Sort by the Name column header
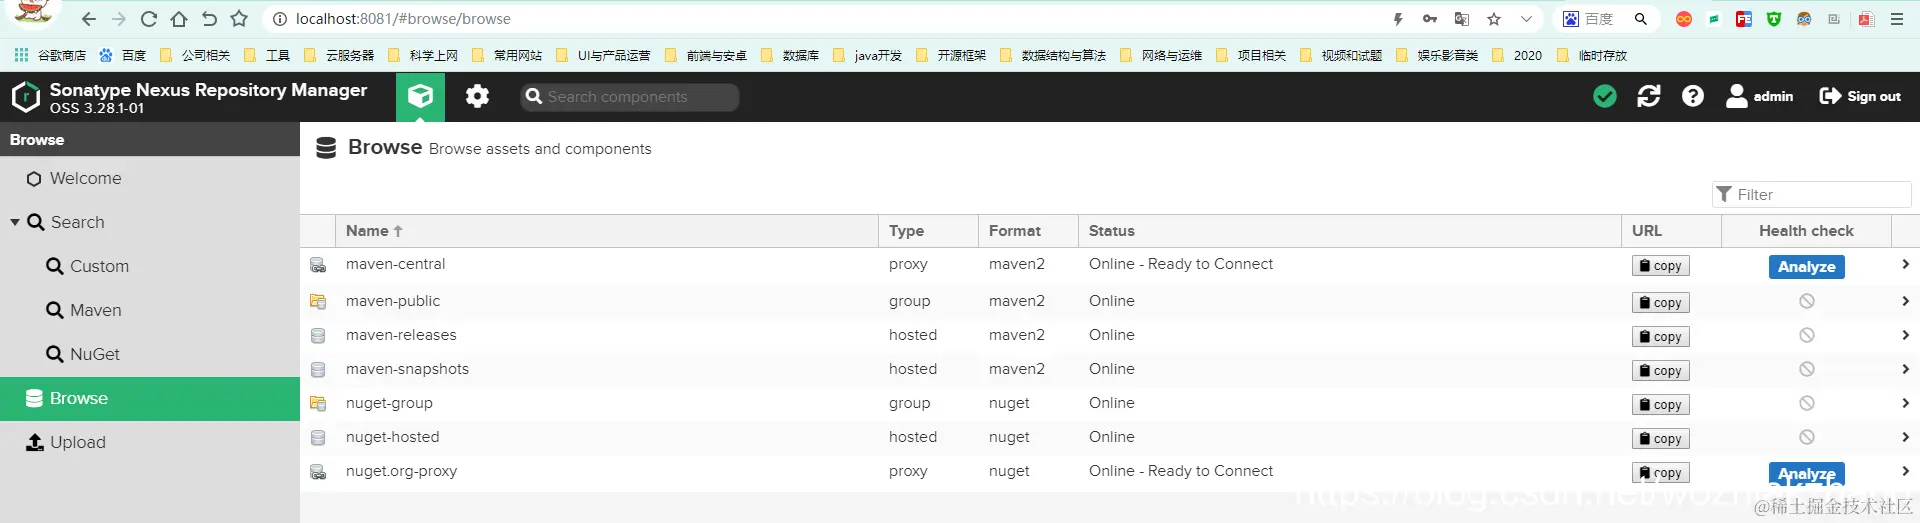This screenshot has height=523, width=1920. coord(607,231)
